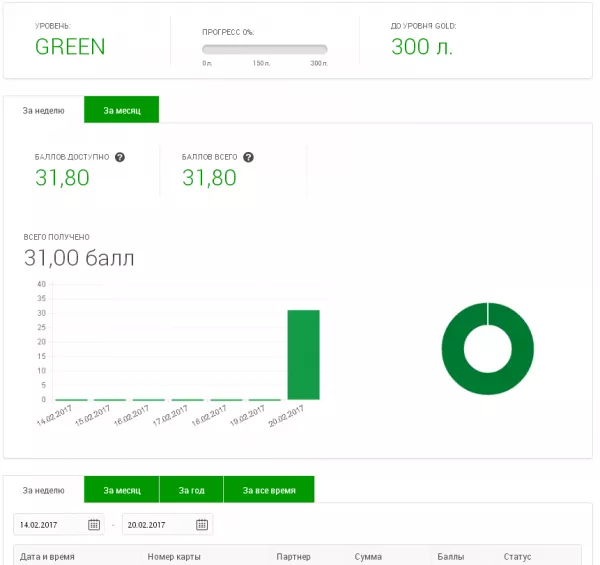
Task: Click the level progress bar to GOLD
Action: coord(264,49)
